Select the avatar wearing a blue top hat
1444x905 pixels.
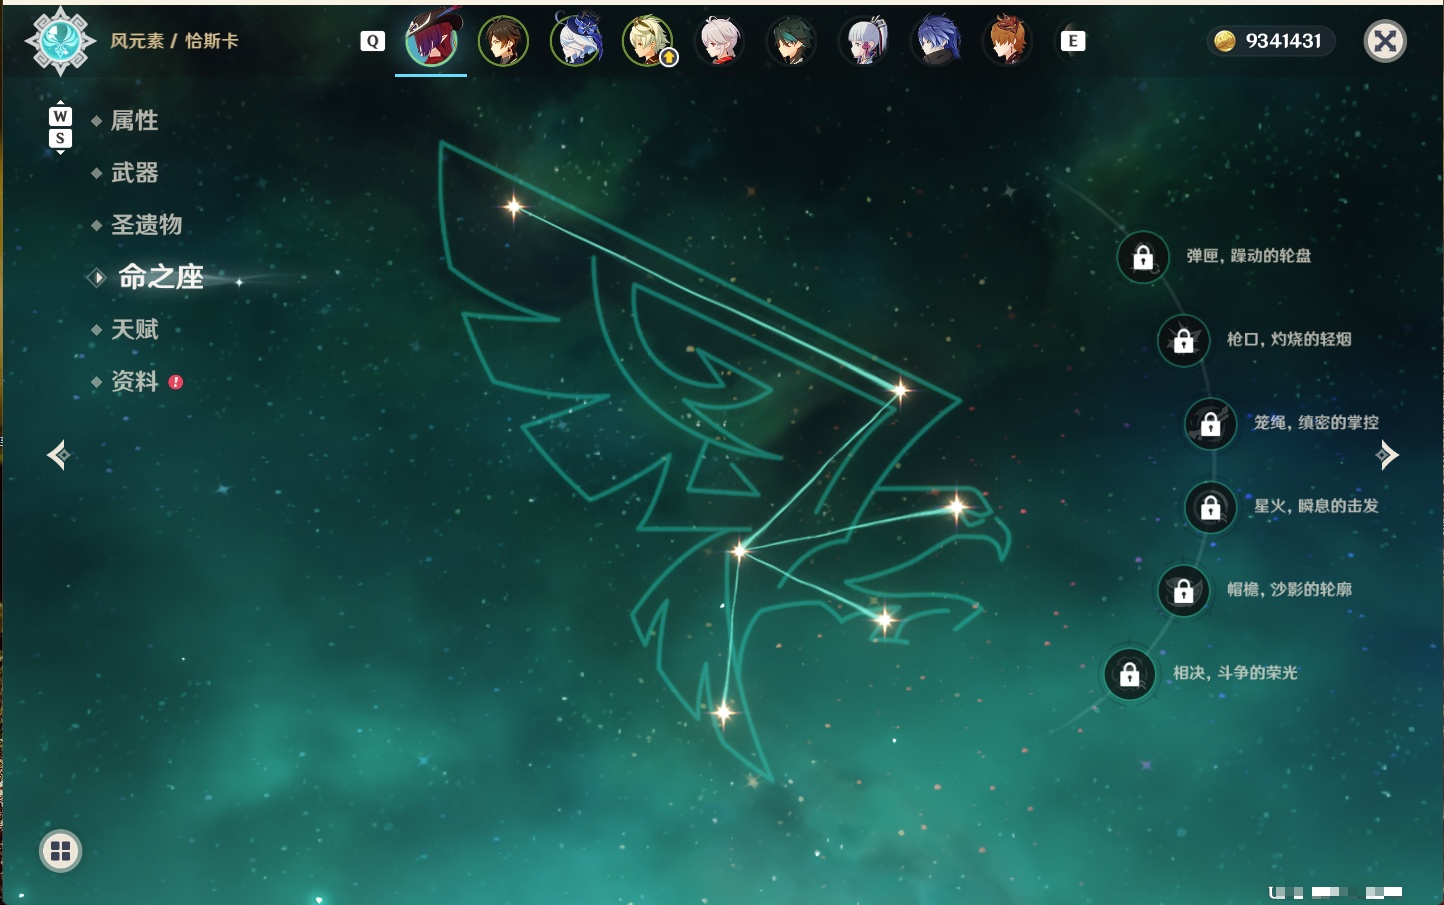(x=576, y=40)
